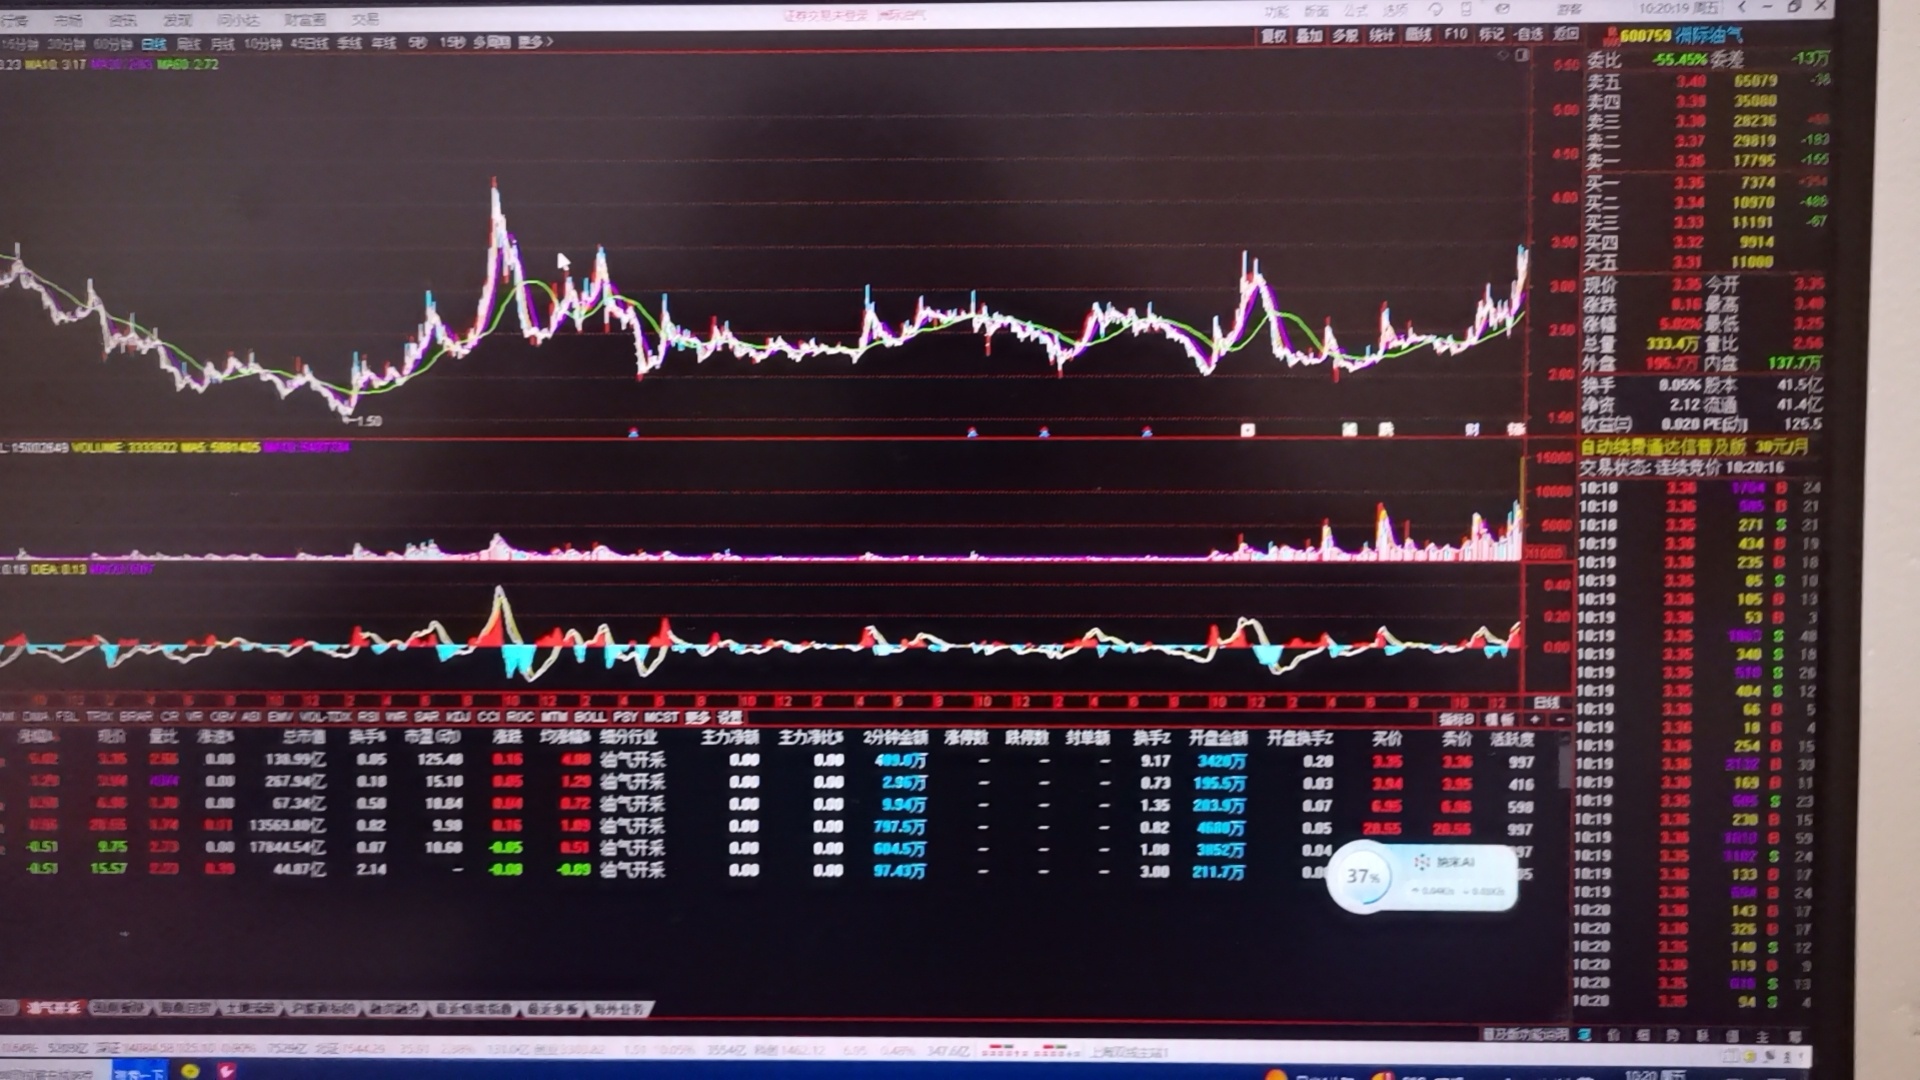This screenshot has width=1920, height=1080.
Task: Click the diamond icon above price axis
Action: [1502, 56]
